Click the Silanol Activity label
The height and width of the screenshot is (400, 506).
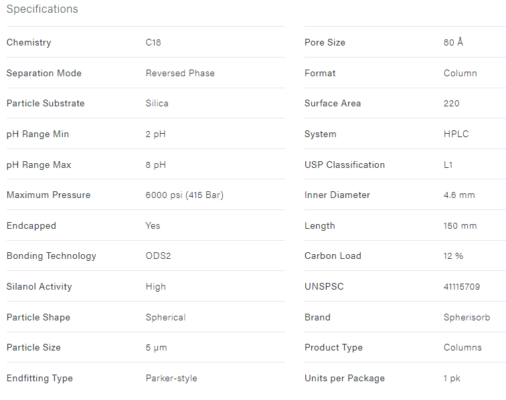[x=39, y=287]
